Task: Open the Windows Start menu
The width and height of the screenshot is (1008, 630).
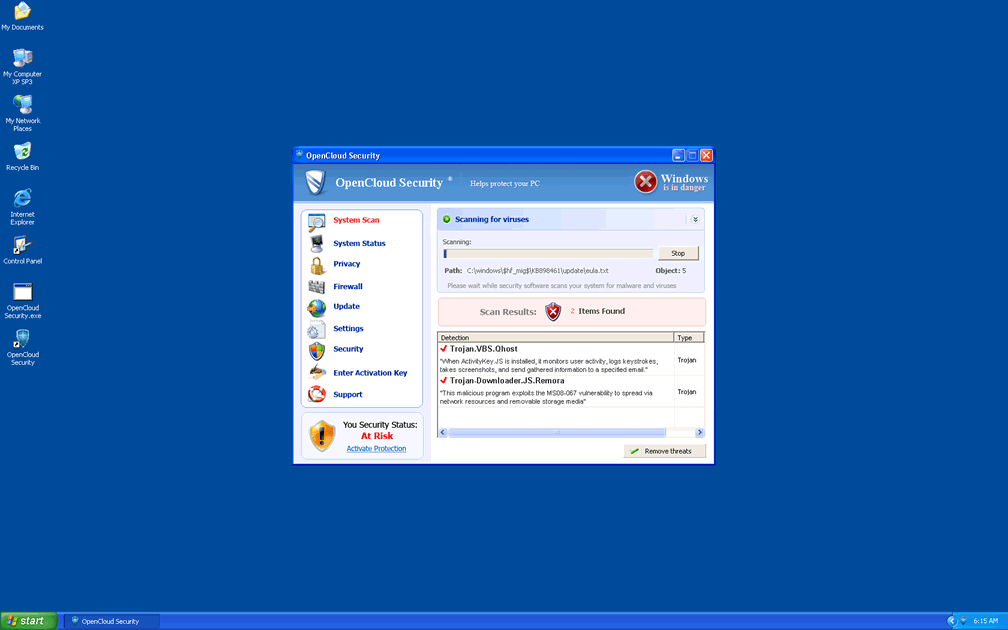Action: pos(28,621)
